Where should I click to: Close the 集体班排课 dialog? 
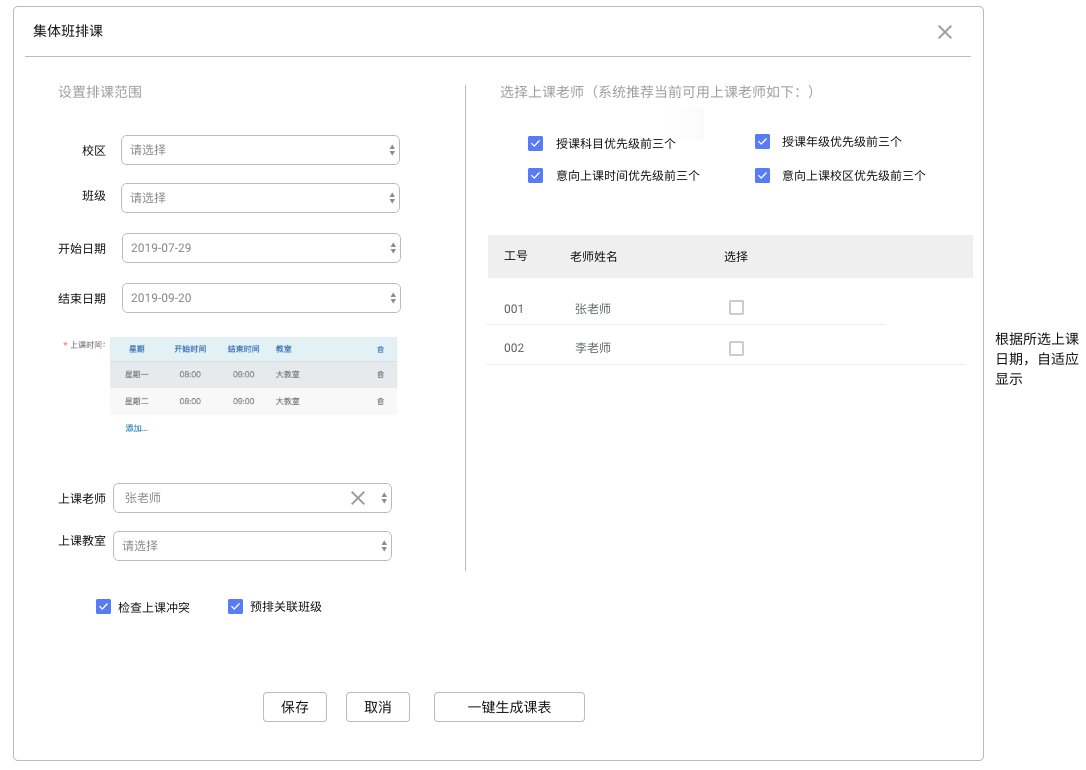[x=945, y=32]
